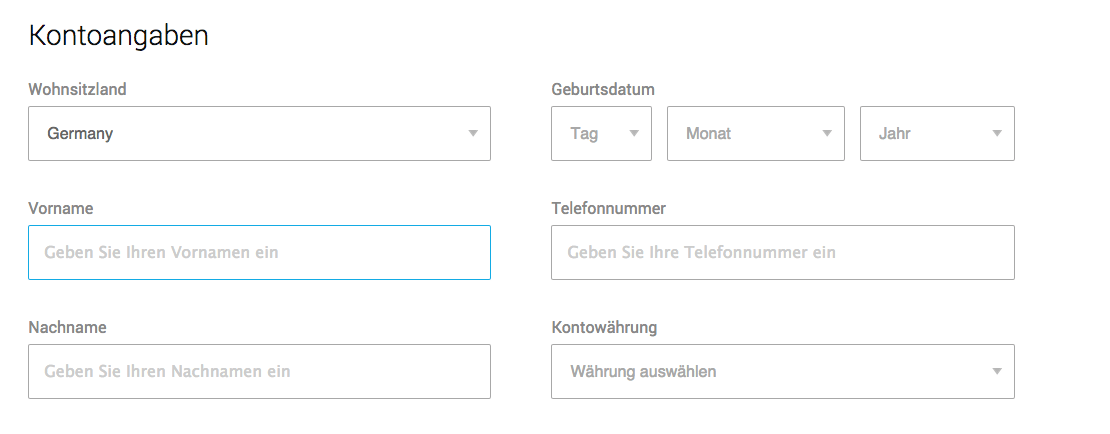Screen dimensions: 1110x434
Task: Open the Wohnsitzland dropdown showing Germany
Action: tap(259, 133)
